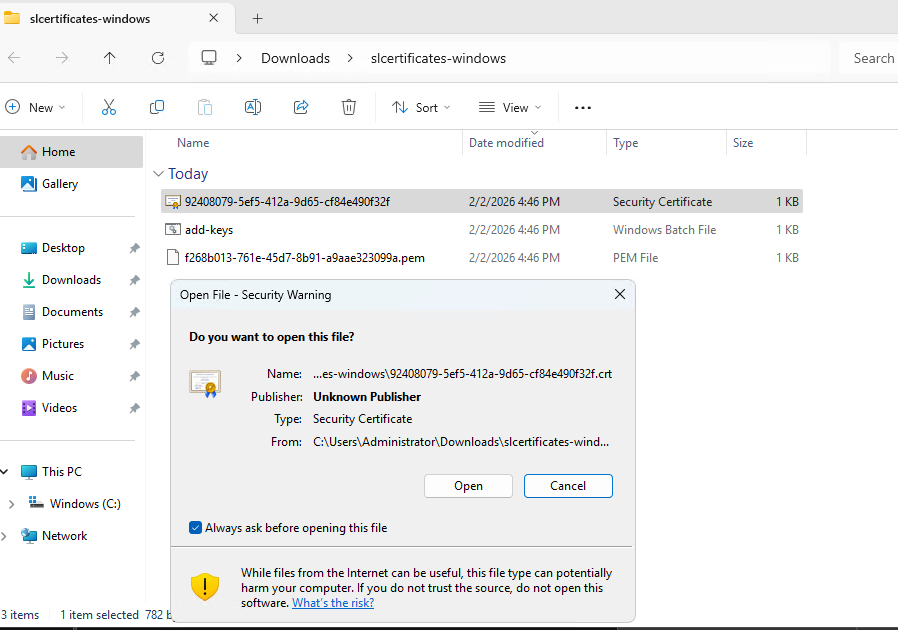This screenshot has width=898, height=630.
Task: Open Downloads in the sidebar
Action: pos(71,280)
